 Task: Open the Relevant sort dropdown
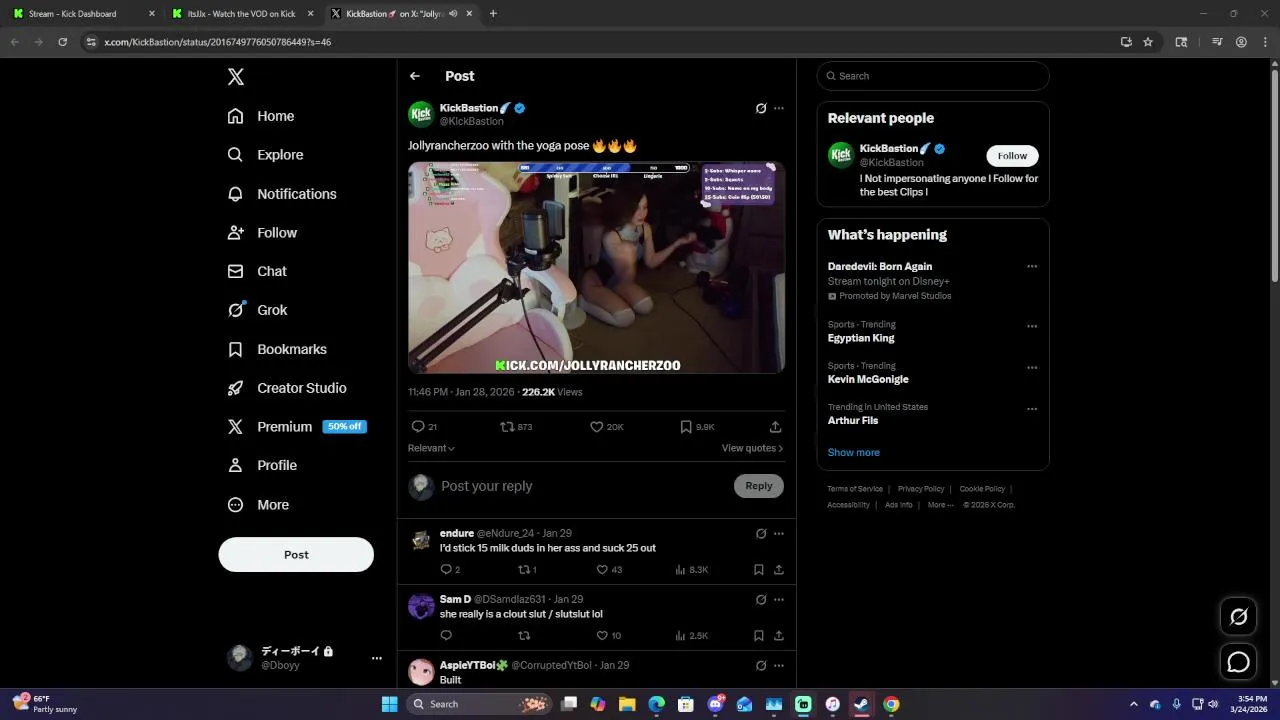pyautogui.click(x=431, y=448)
